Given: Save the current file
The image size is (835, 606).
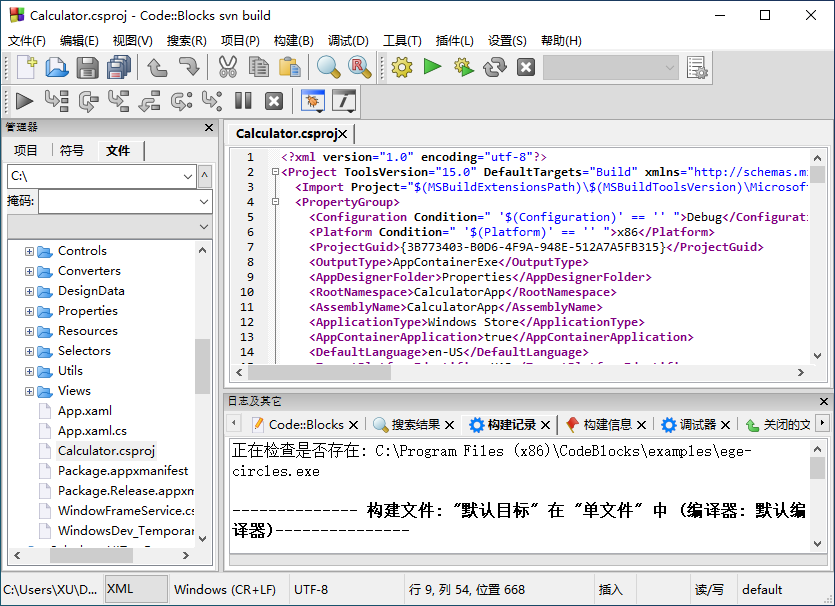Looking at the screenshot, I should tap(87, 68).
